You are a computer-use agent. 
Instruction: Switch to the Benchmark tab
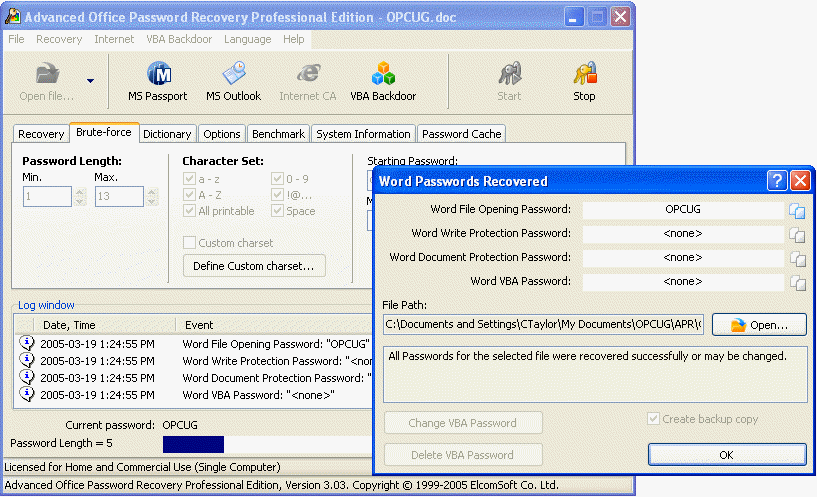tap(278, 134)
